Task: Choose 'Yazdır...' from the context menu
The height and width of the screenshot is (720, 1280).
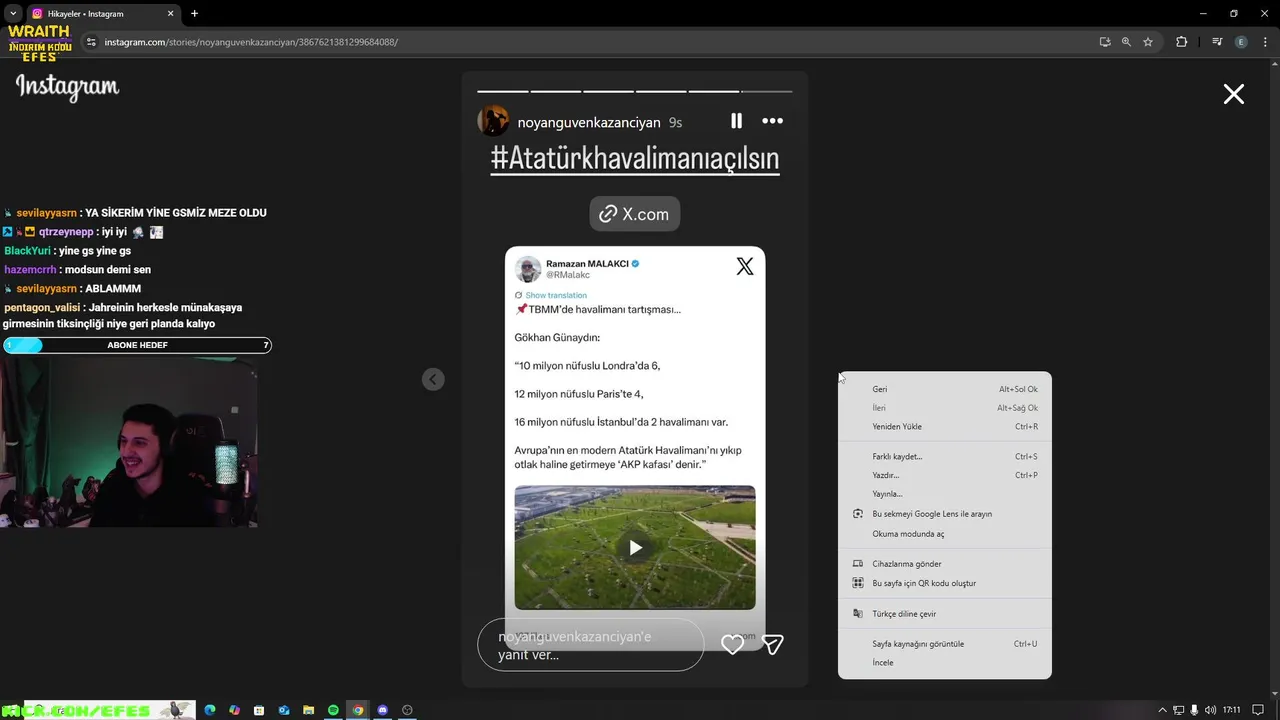Action: click(945, 475)
